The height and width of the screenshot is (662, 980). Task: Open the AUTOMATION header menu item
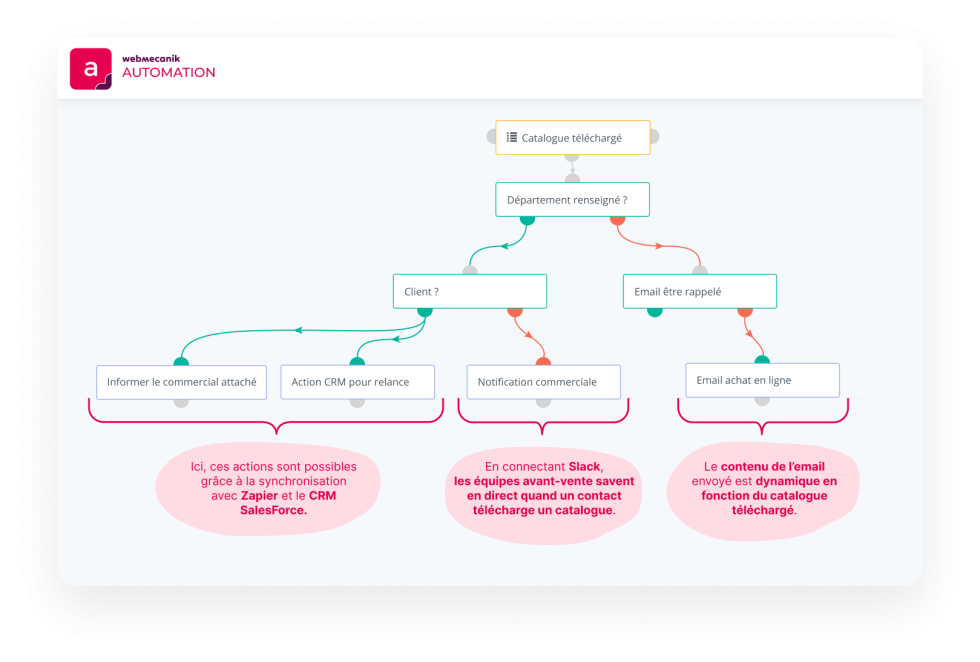(168, 73)
